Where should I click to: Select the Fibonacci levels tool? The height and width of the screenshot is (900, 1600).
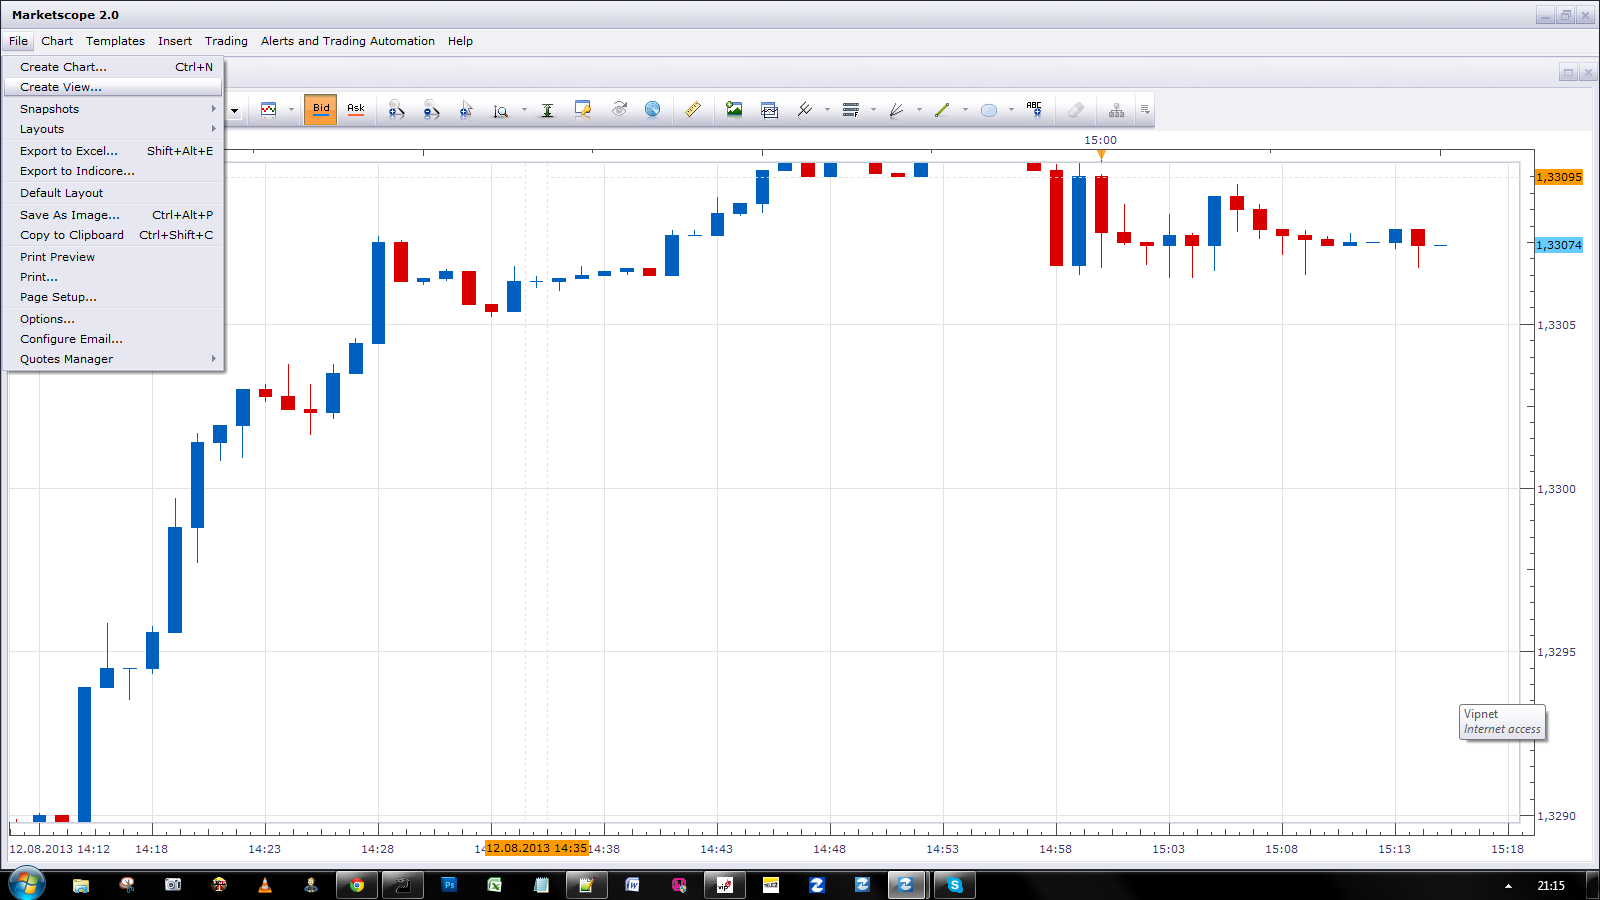pyautogui.click(x=851, y=110)
